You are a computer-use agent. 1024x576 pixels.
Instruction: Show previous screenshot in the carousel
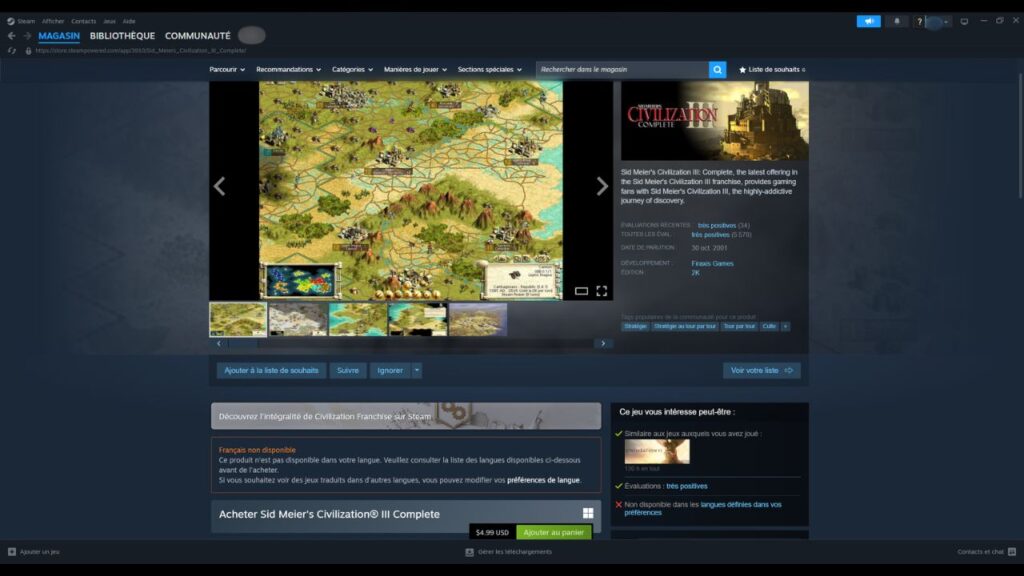coord(219,186)
